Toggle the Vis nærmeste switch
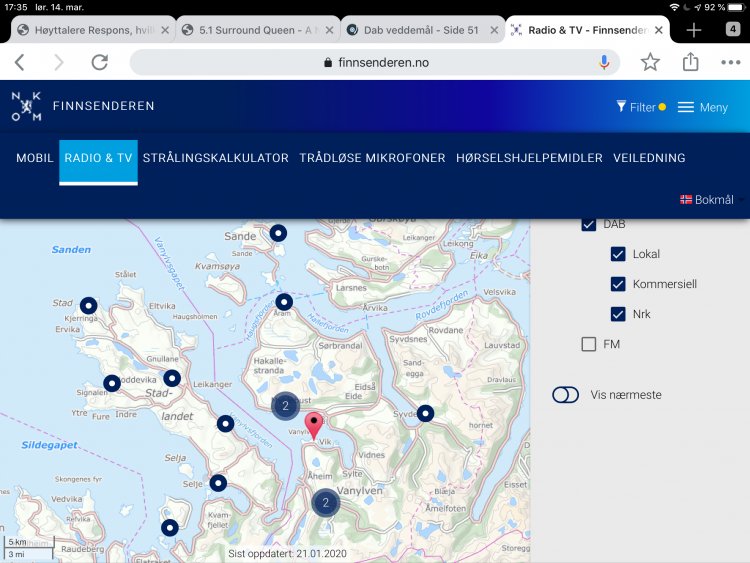 coord(565,395)
